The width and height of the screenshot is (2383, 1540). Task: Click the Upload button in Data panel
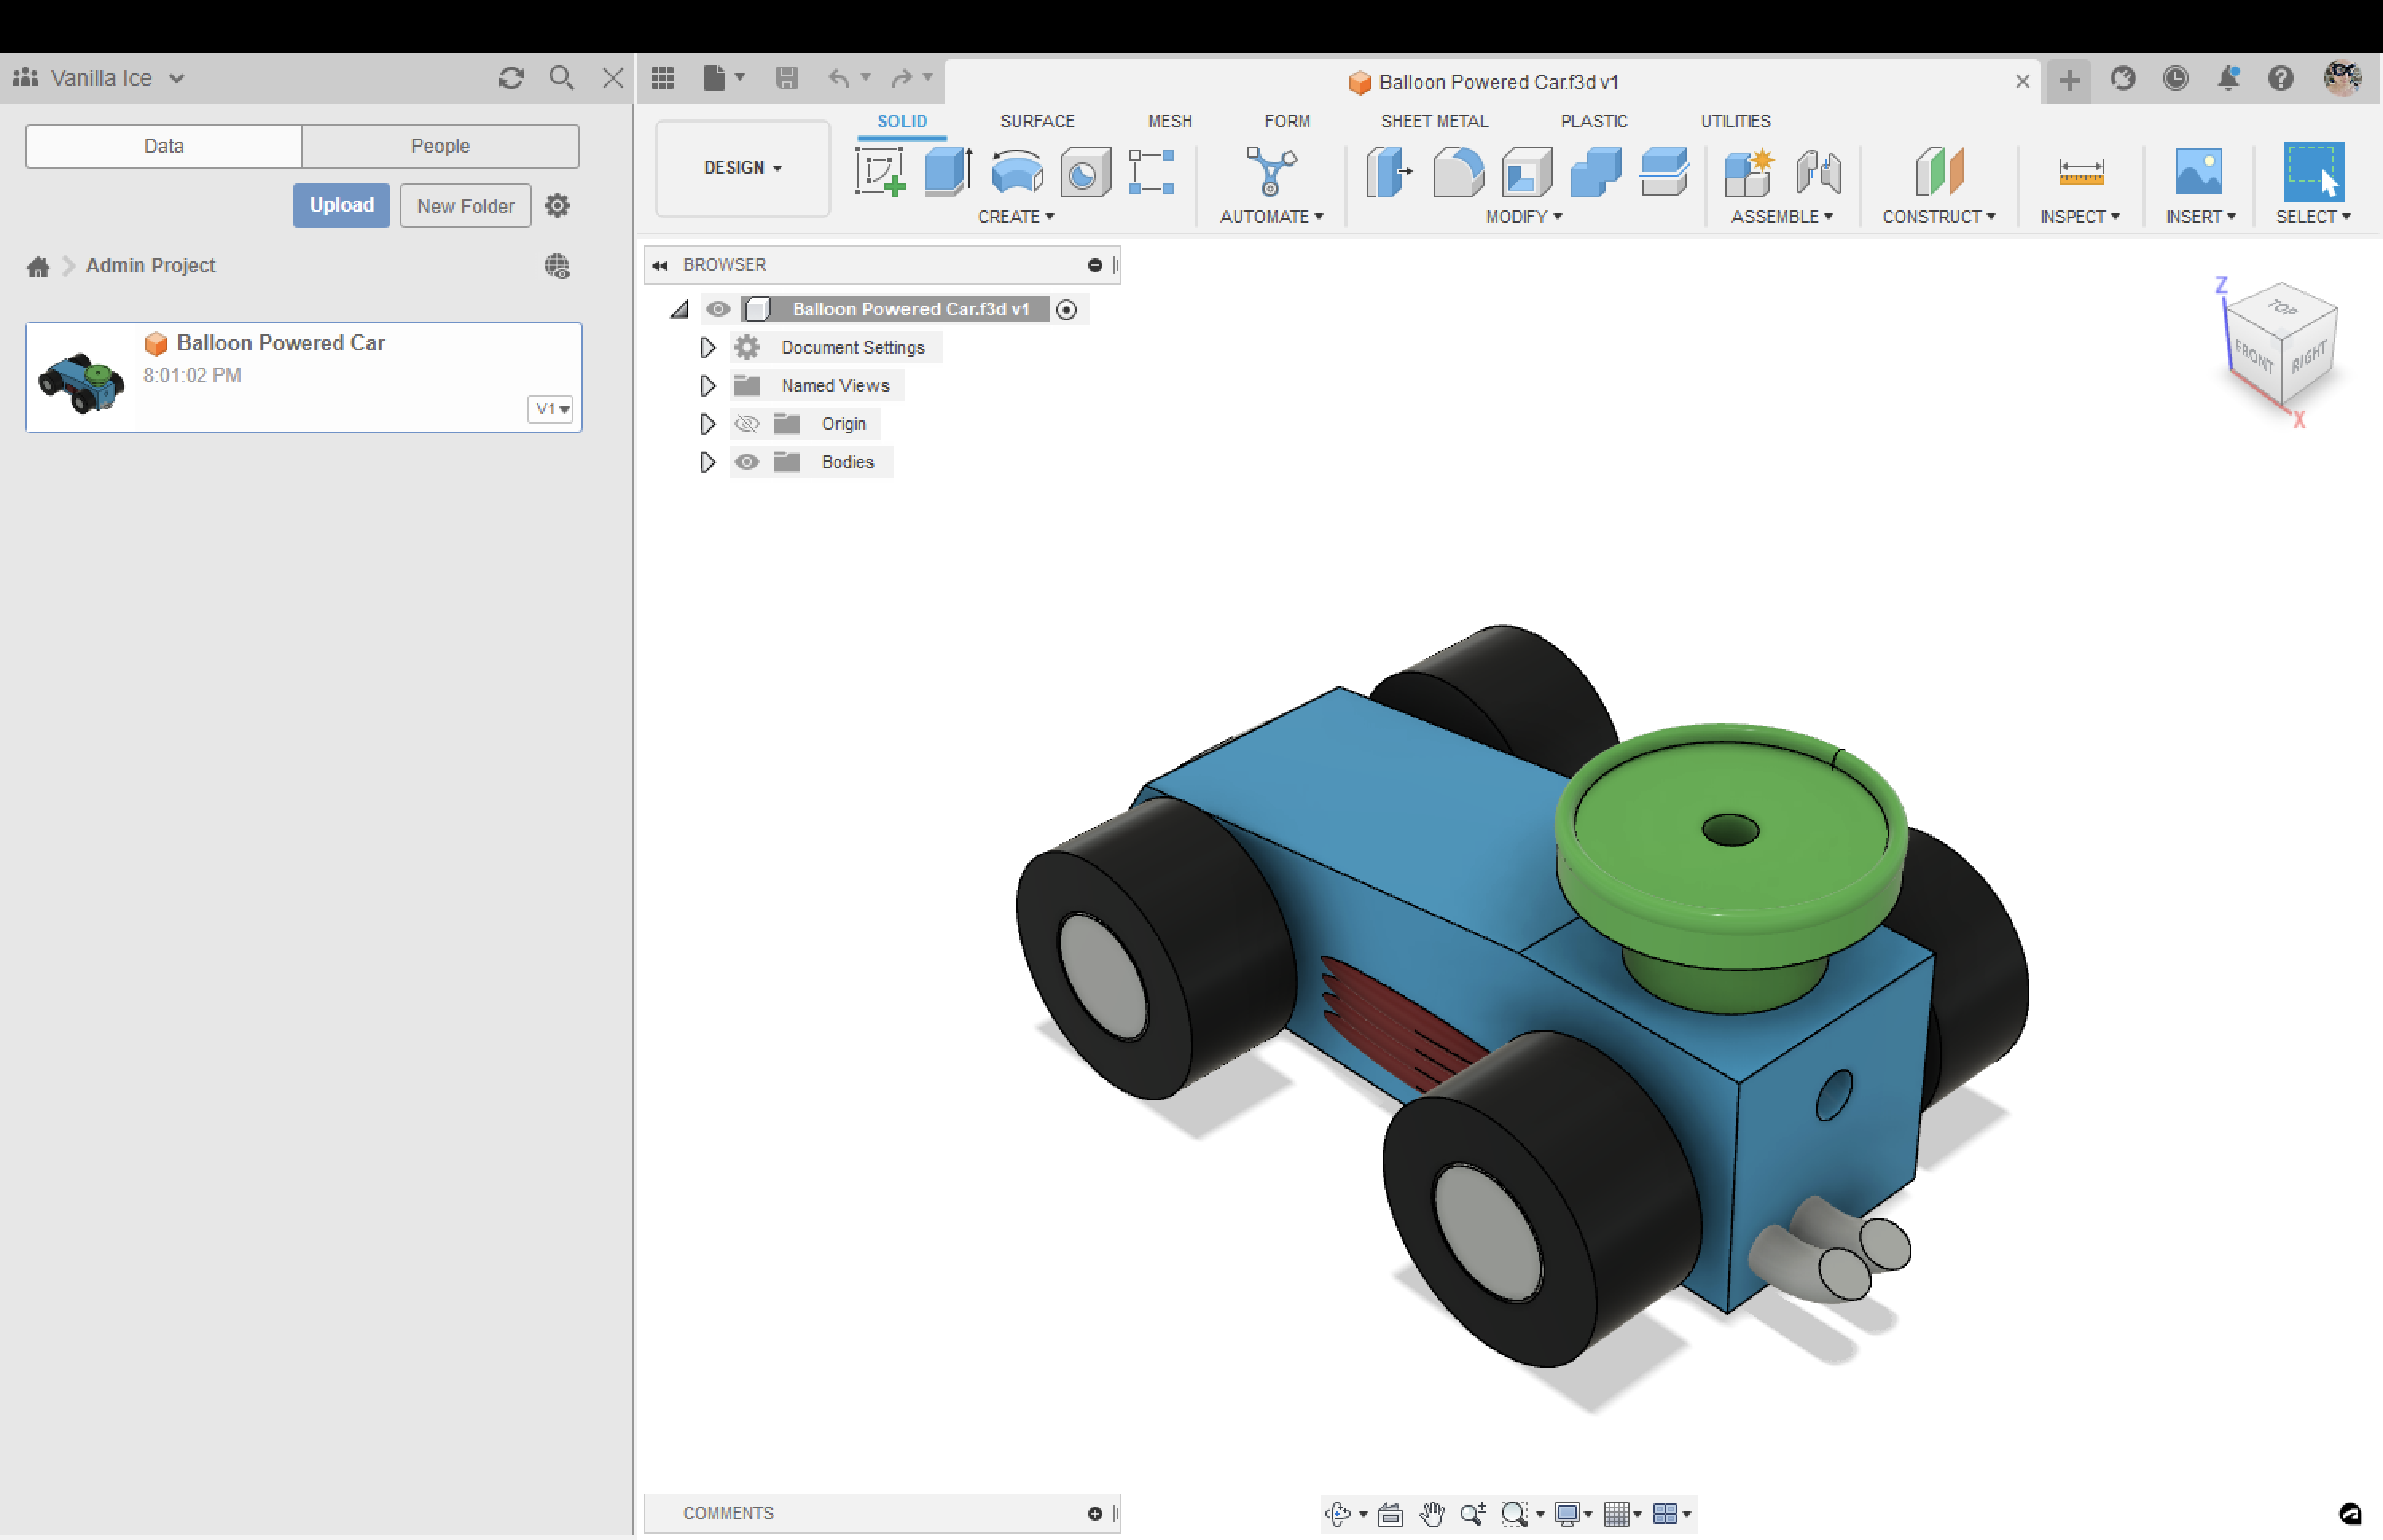point(340,205)
